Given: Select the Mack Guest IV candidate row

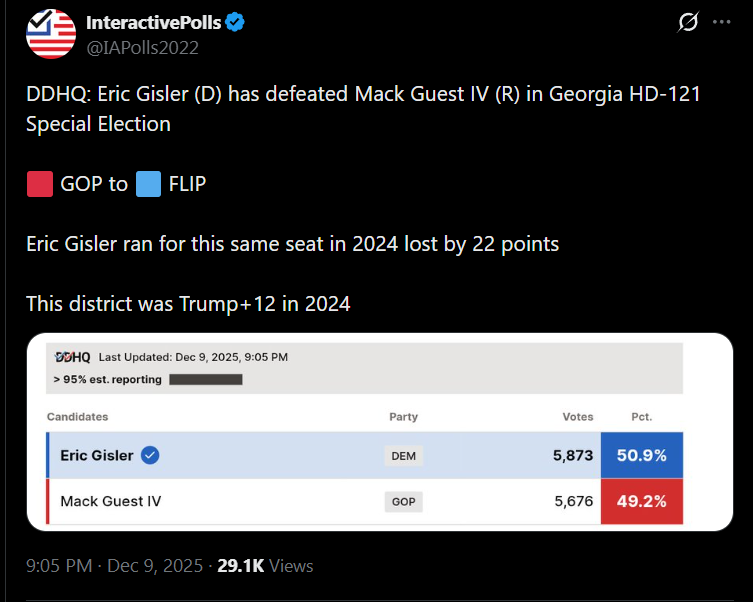Looking at the screenshot, I should [111, 502].
